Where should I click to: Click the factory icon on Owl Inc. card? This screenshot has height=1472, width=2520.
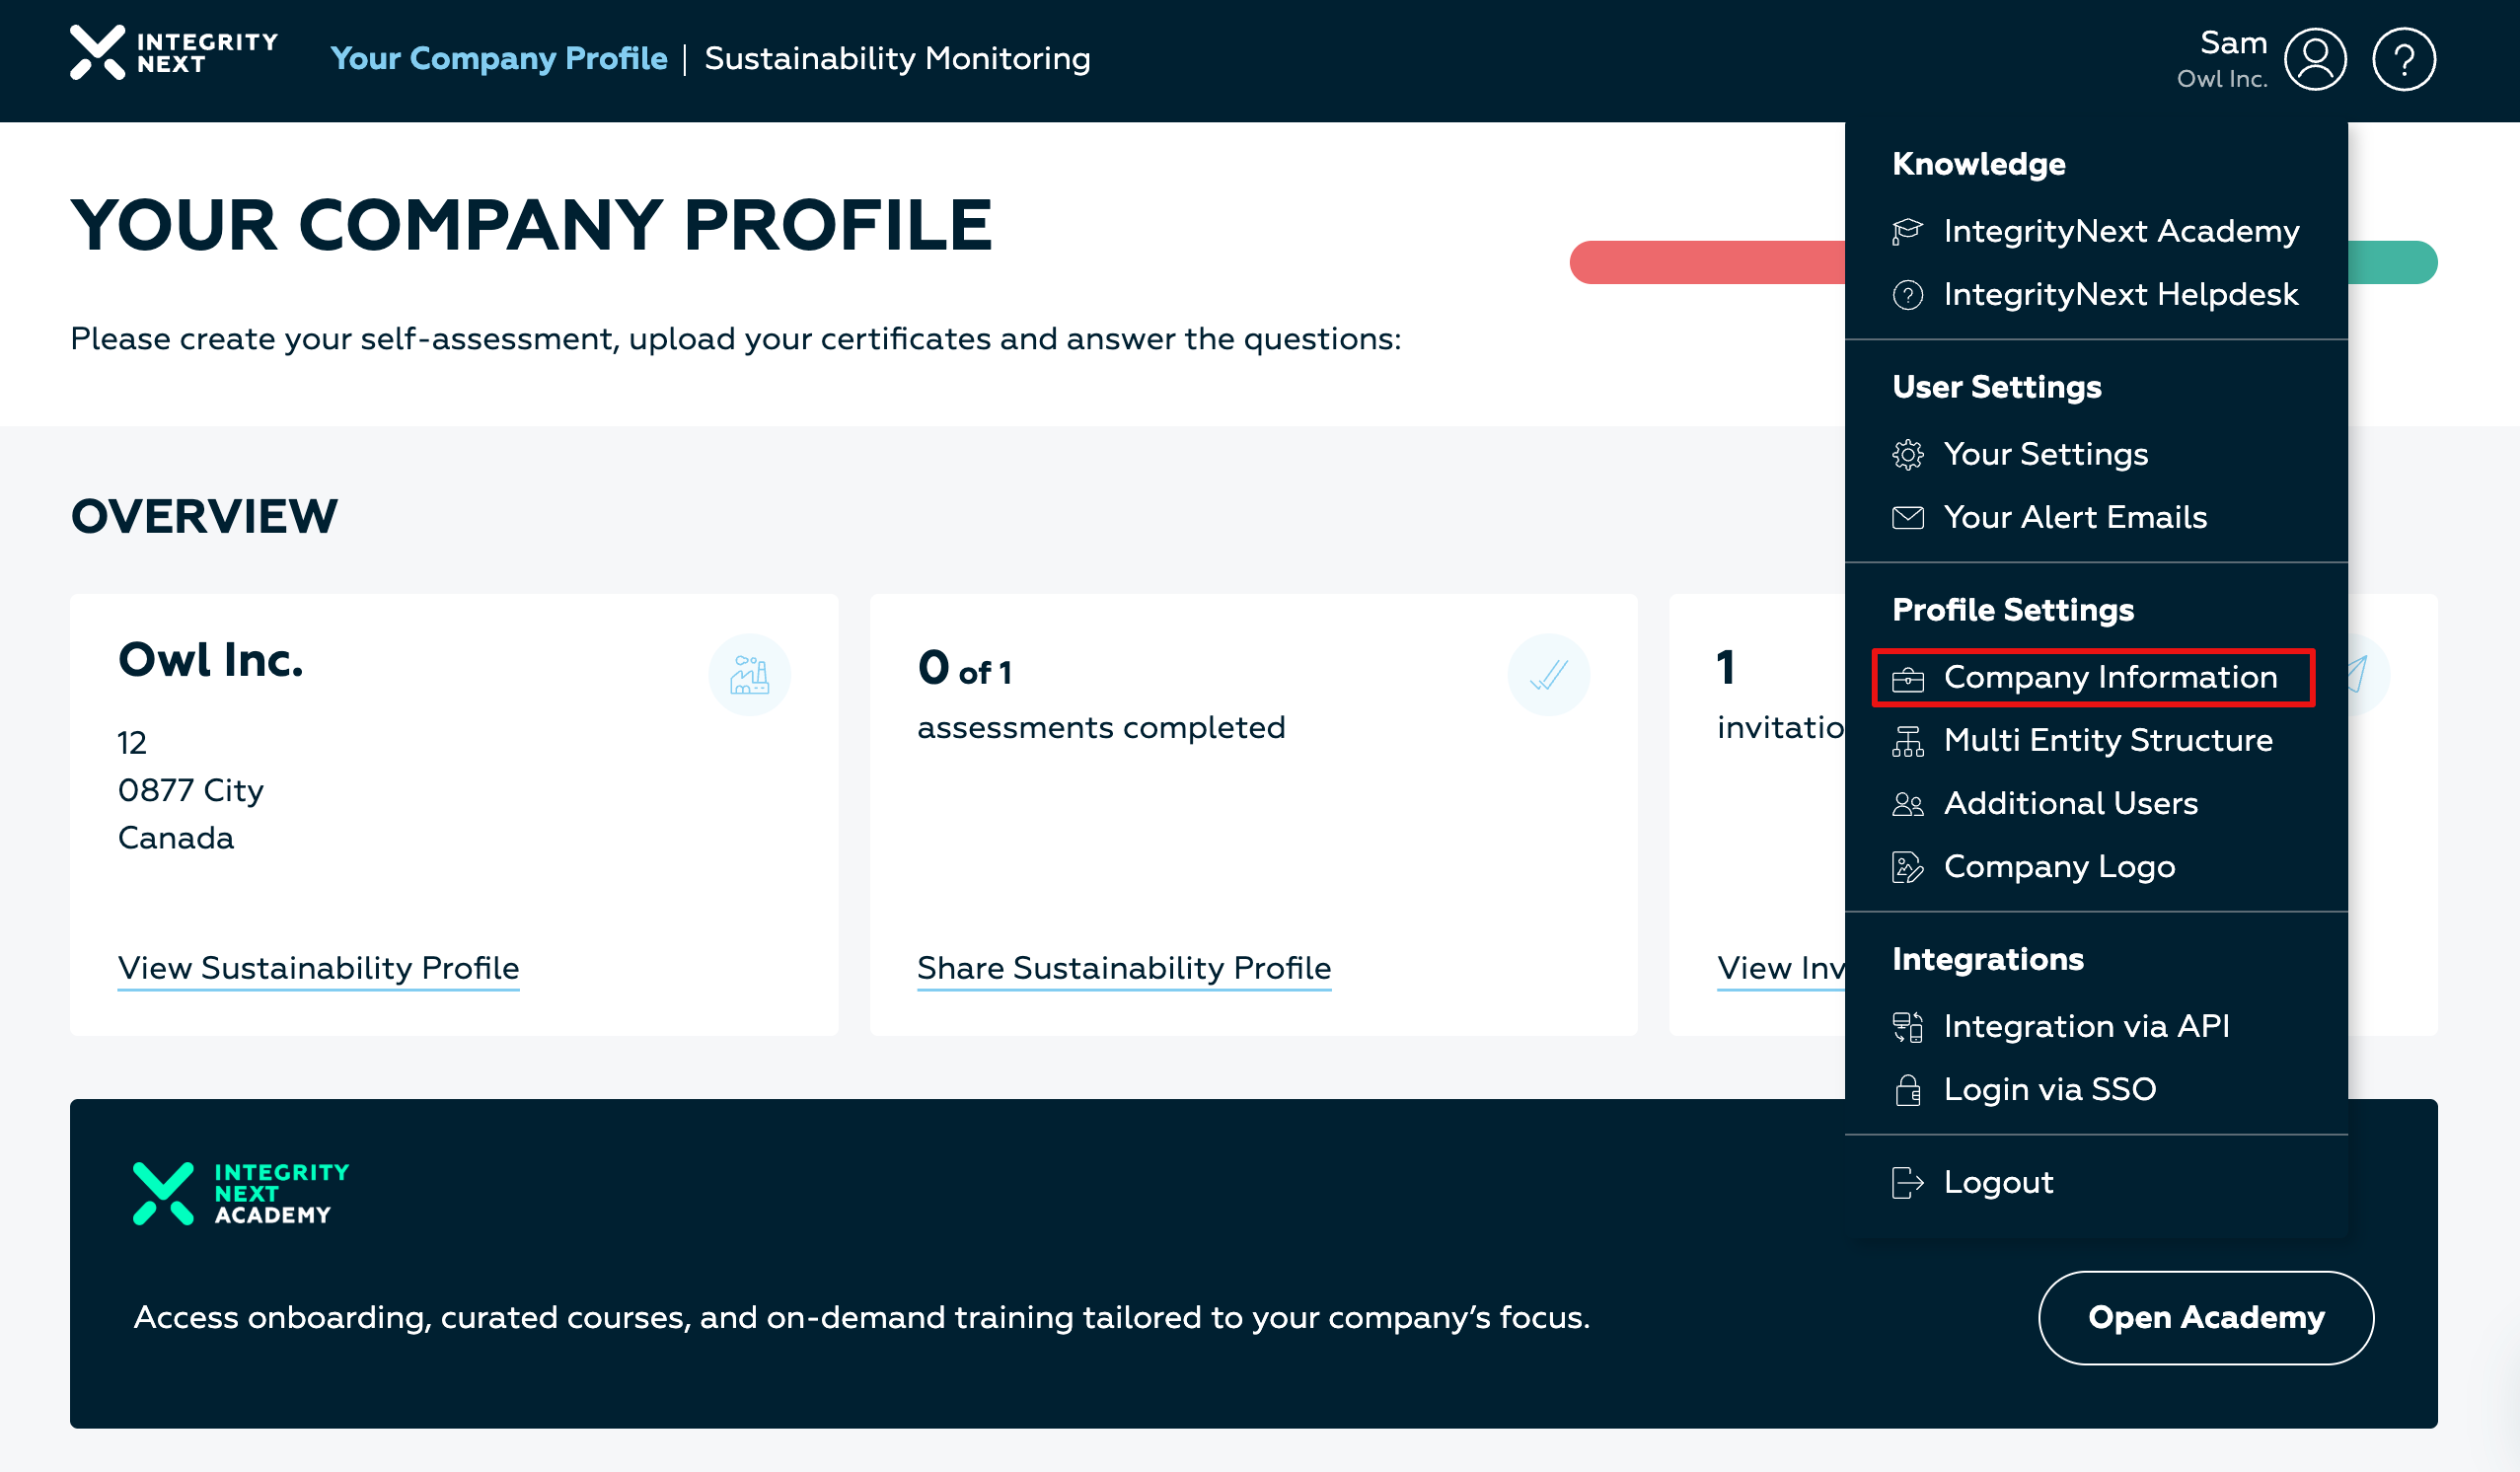pos(749,675)
